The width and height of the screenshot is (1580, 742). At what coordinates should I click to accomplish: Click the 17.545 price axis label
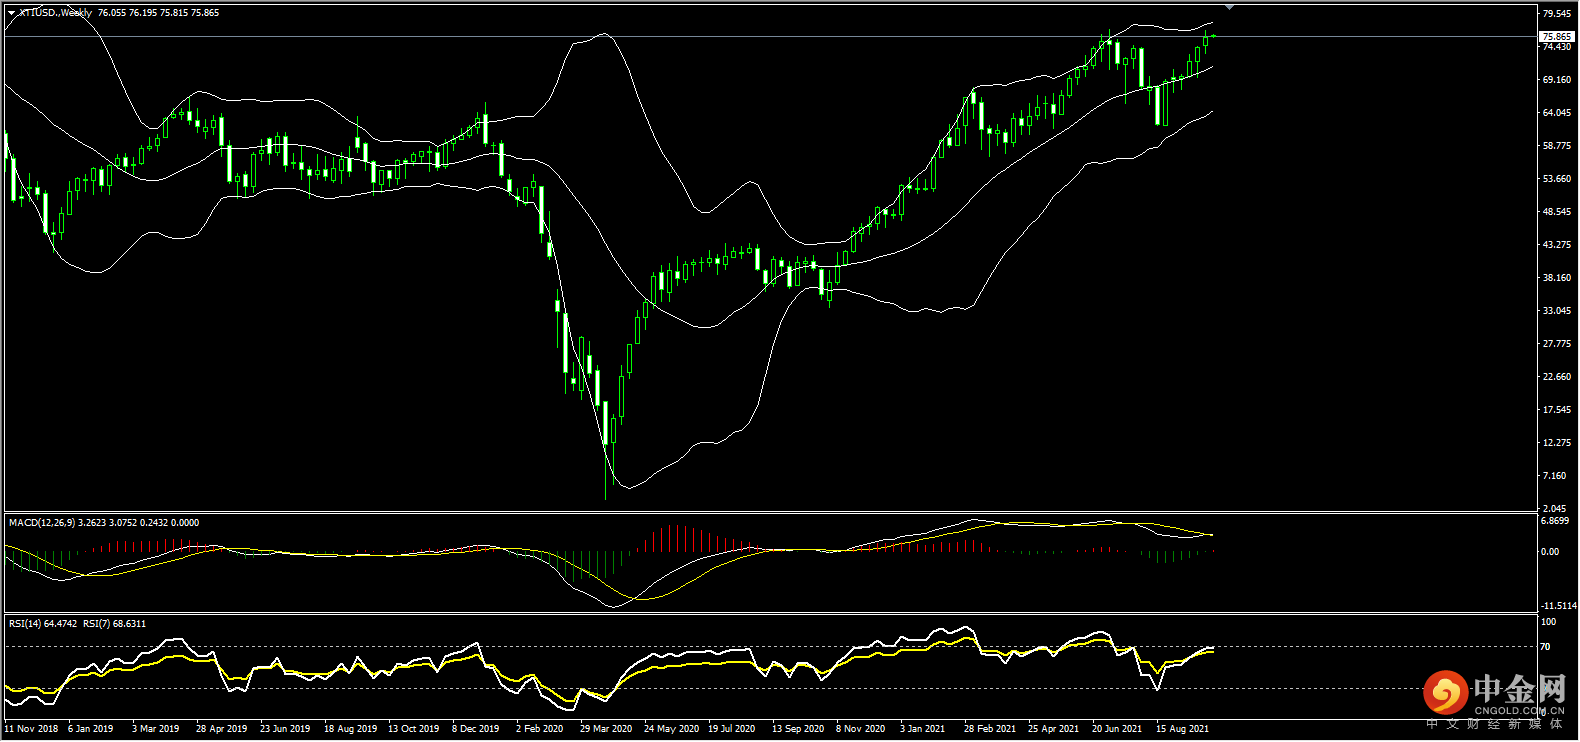pyautogui.click(x=1557, y=410)
